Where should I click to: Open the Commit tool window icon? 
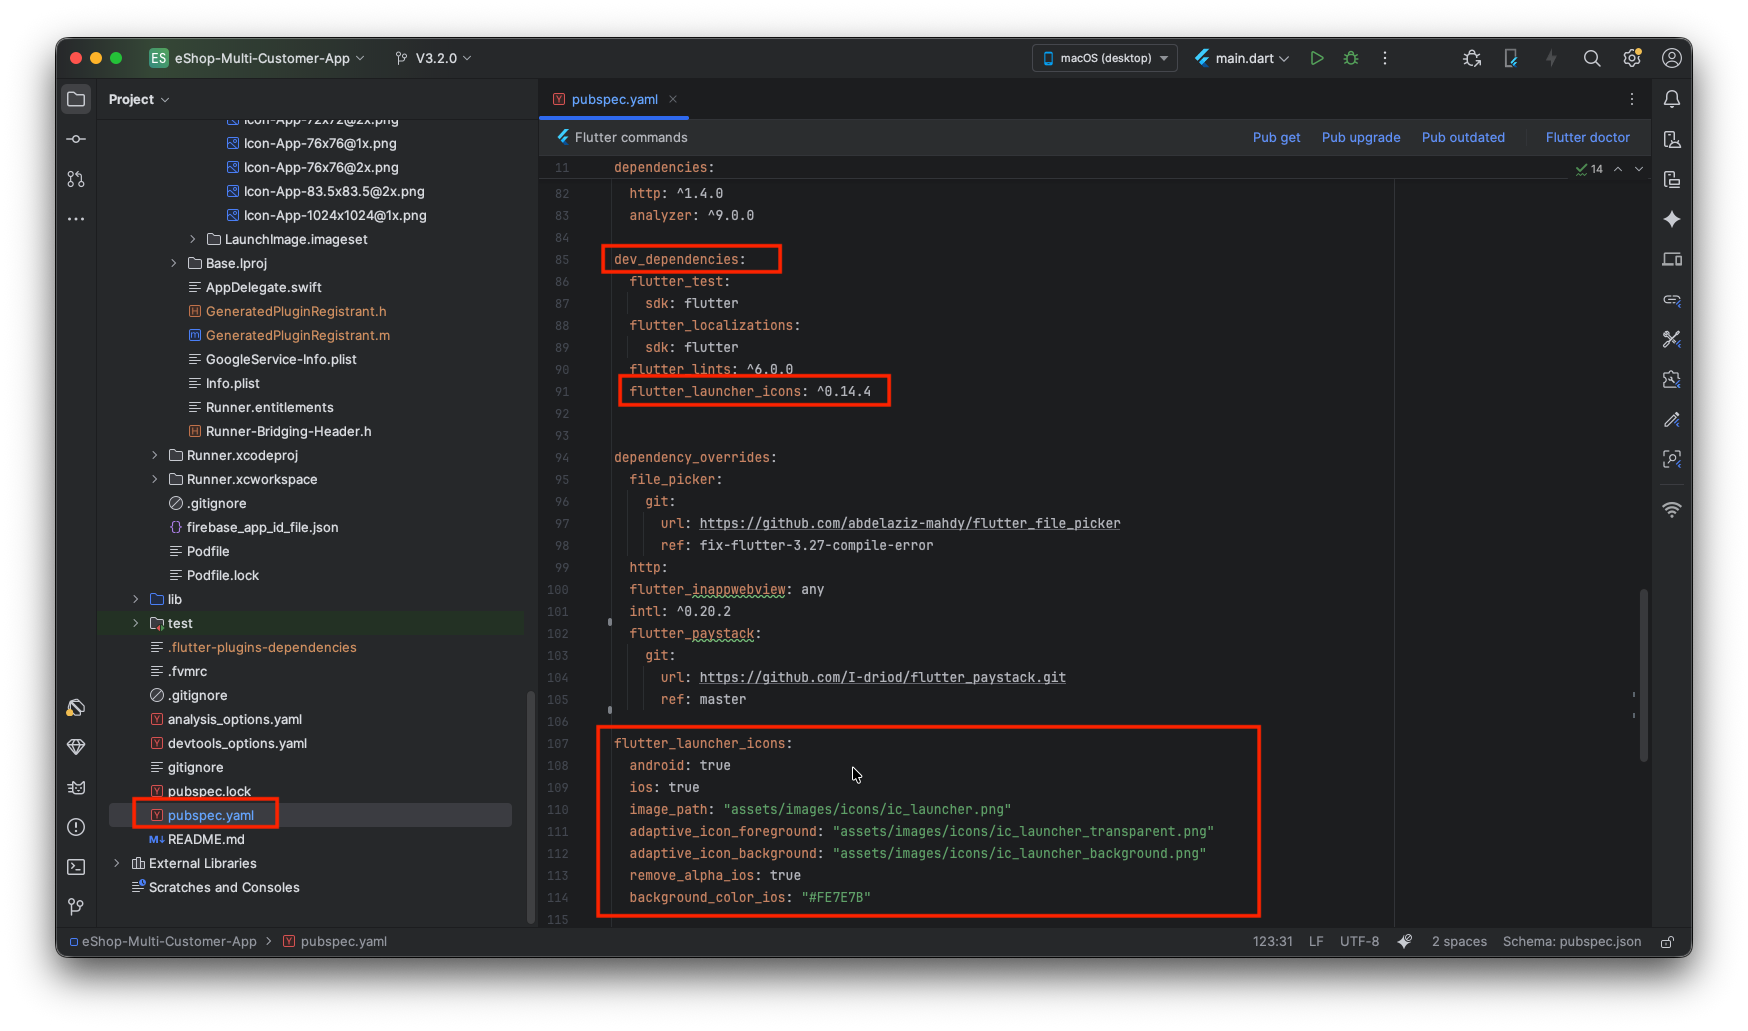(x=75, y=139)
